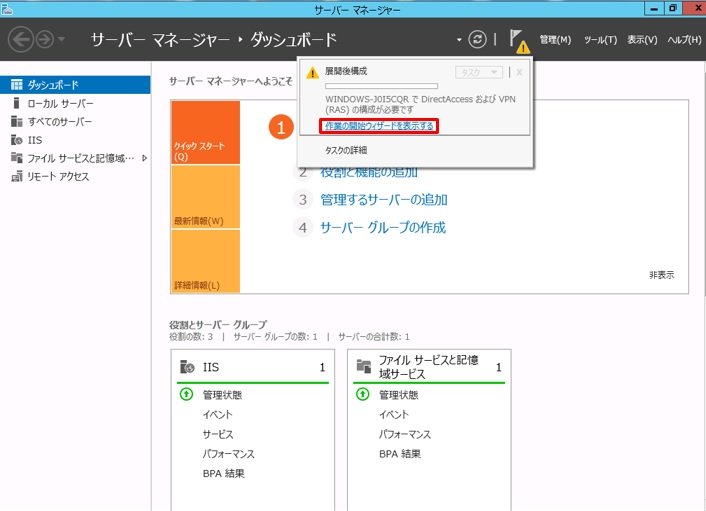Expand ファイル サービスと記憶域 sidebar arrow
Screen dimensions: 706x511
[145, 158]
